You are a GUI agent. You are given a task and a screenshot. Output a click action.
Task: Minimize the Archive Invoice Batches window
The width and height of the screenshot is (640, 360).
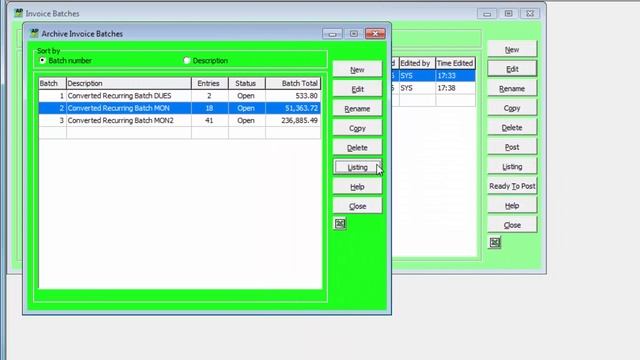pyautogui.click(x=332, y=34)
